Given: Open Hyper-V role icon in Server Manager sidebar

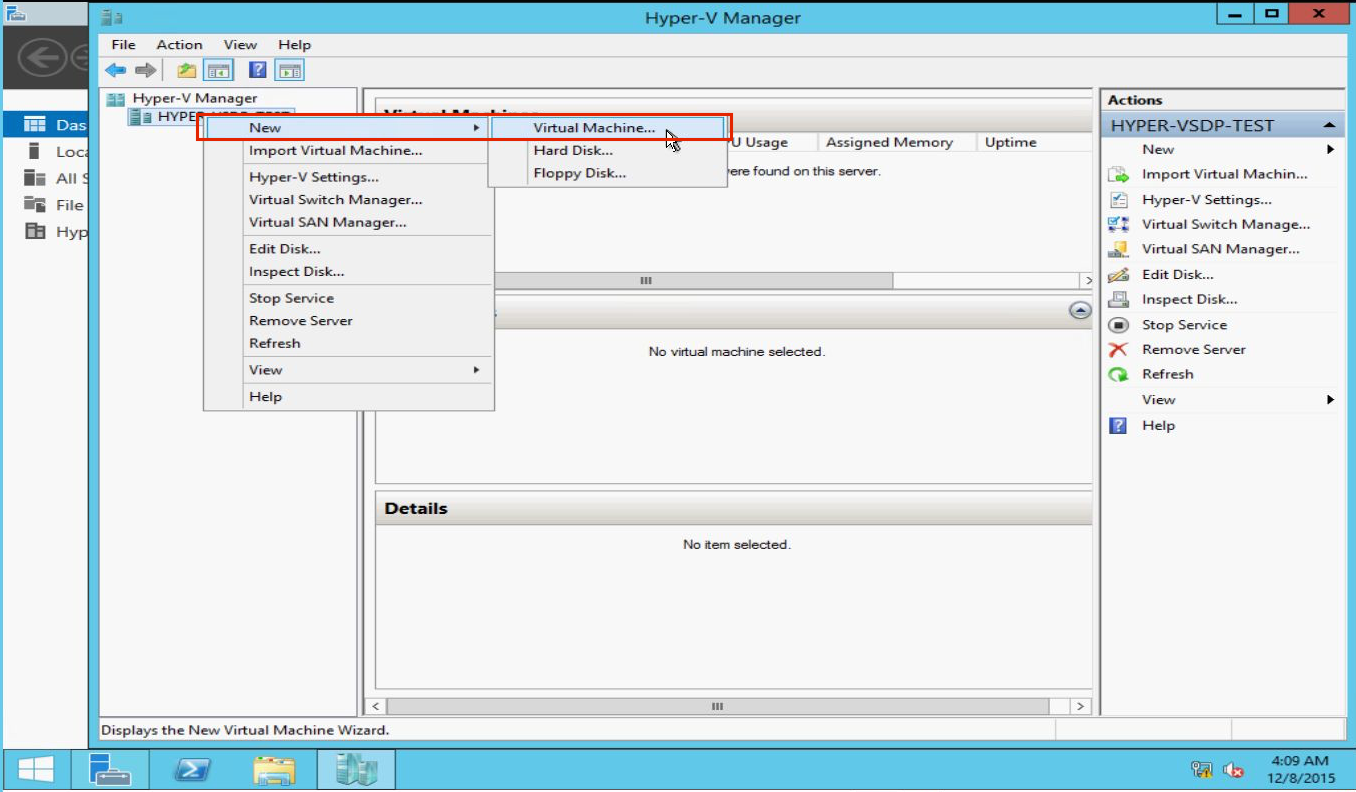Looking at the screenshot, I should pos(35,231).
